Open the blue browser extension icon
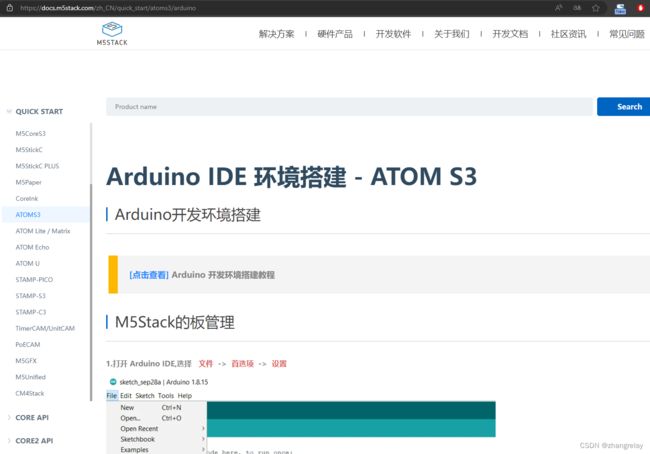The width and height of the screenshot is (650, 454). click(620, 8)
